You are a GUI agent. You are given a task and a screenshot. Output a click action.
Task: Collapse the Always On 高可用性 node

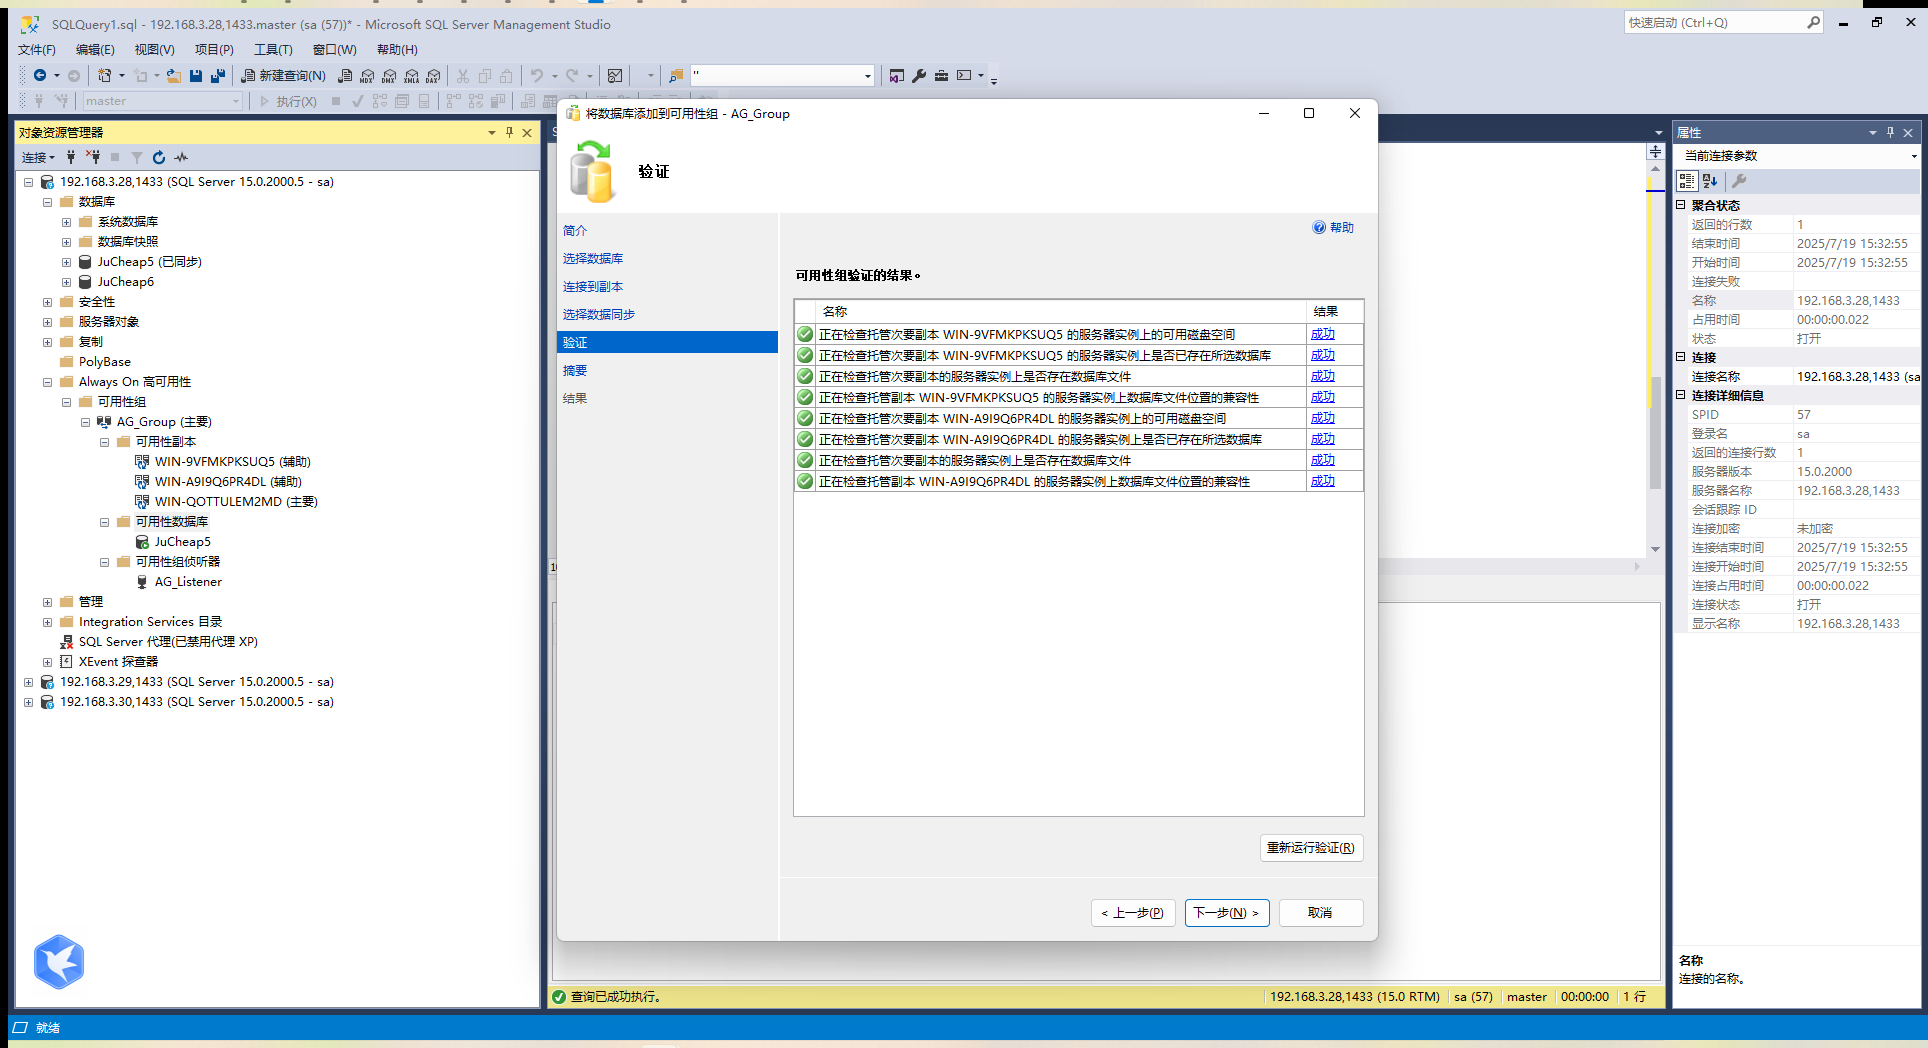[47, 382]
